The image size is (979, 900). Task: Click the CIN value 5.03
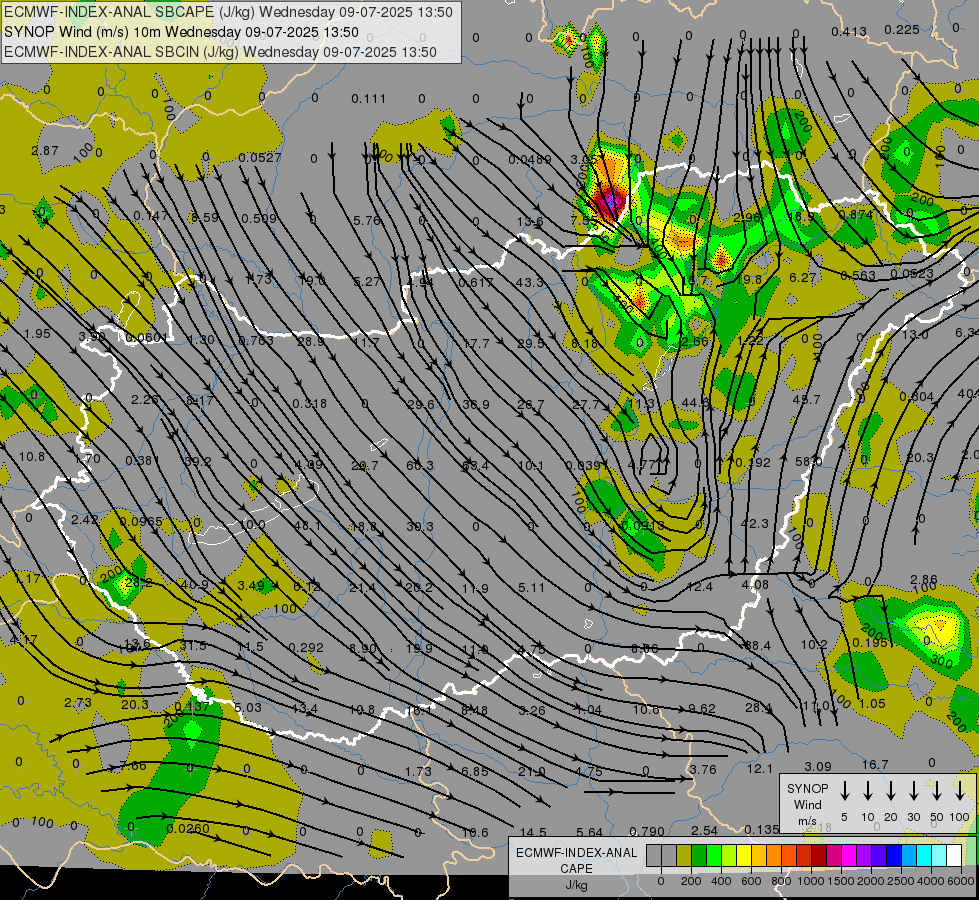(248, 707)
